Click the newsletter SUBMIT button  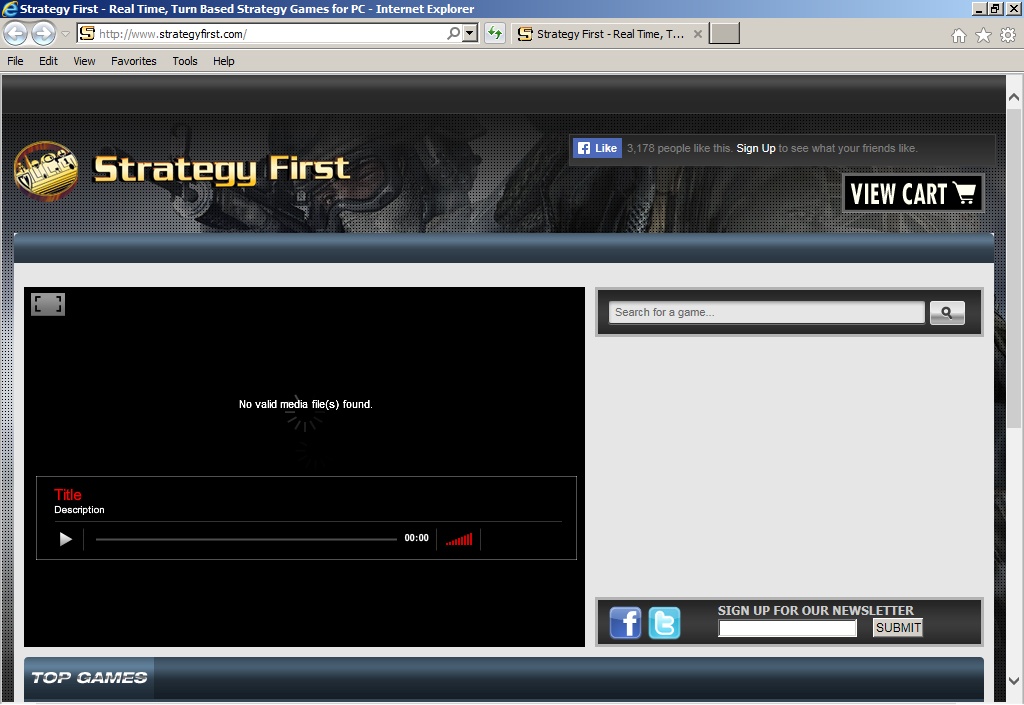pos(898,628)
